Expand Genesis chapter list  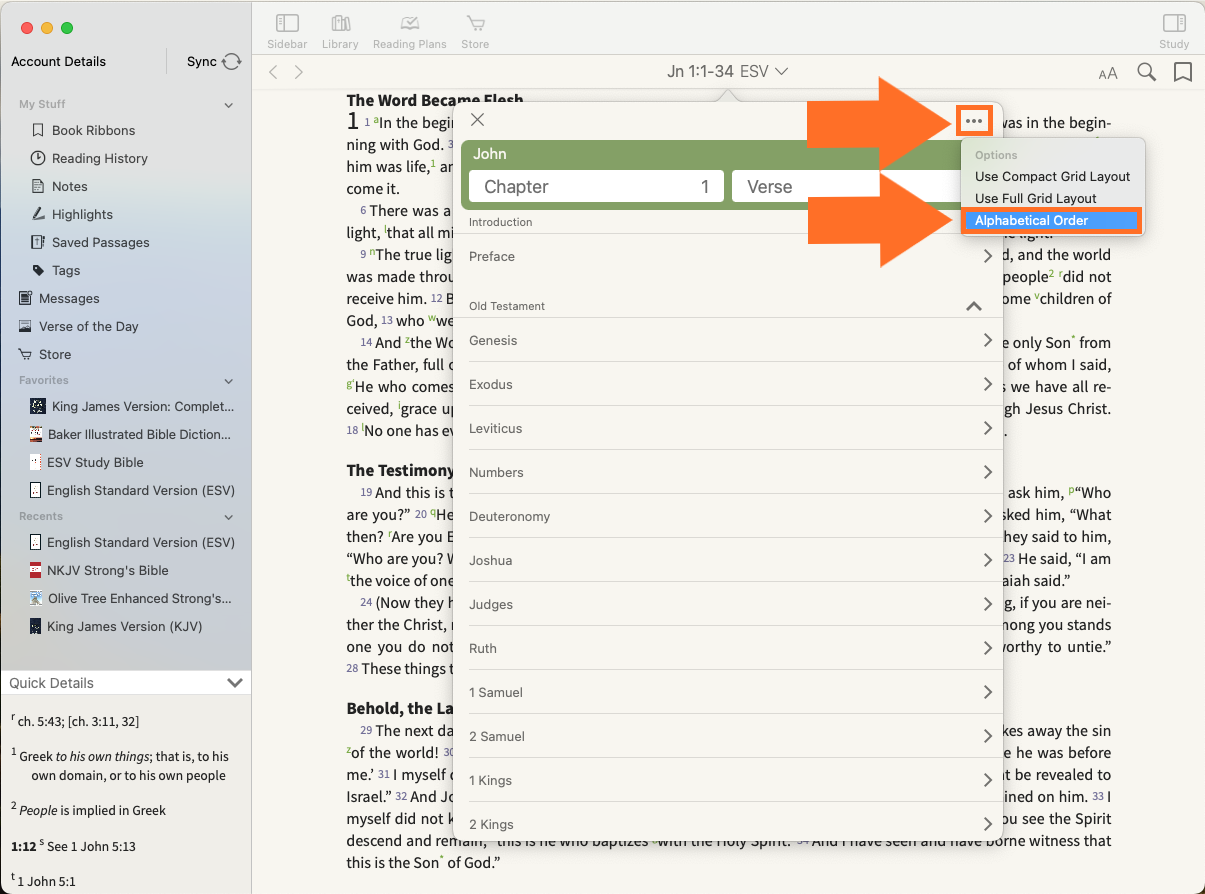pyautogui.click(x=987, y=340)
